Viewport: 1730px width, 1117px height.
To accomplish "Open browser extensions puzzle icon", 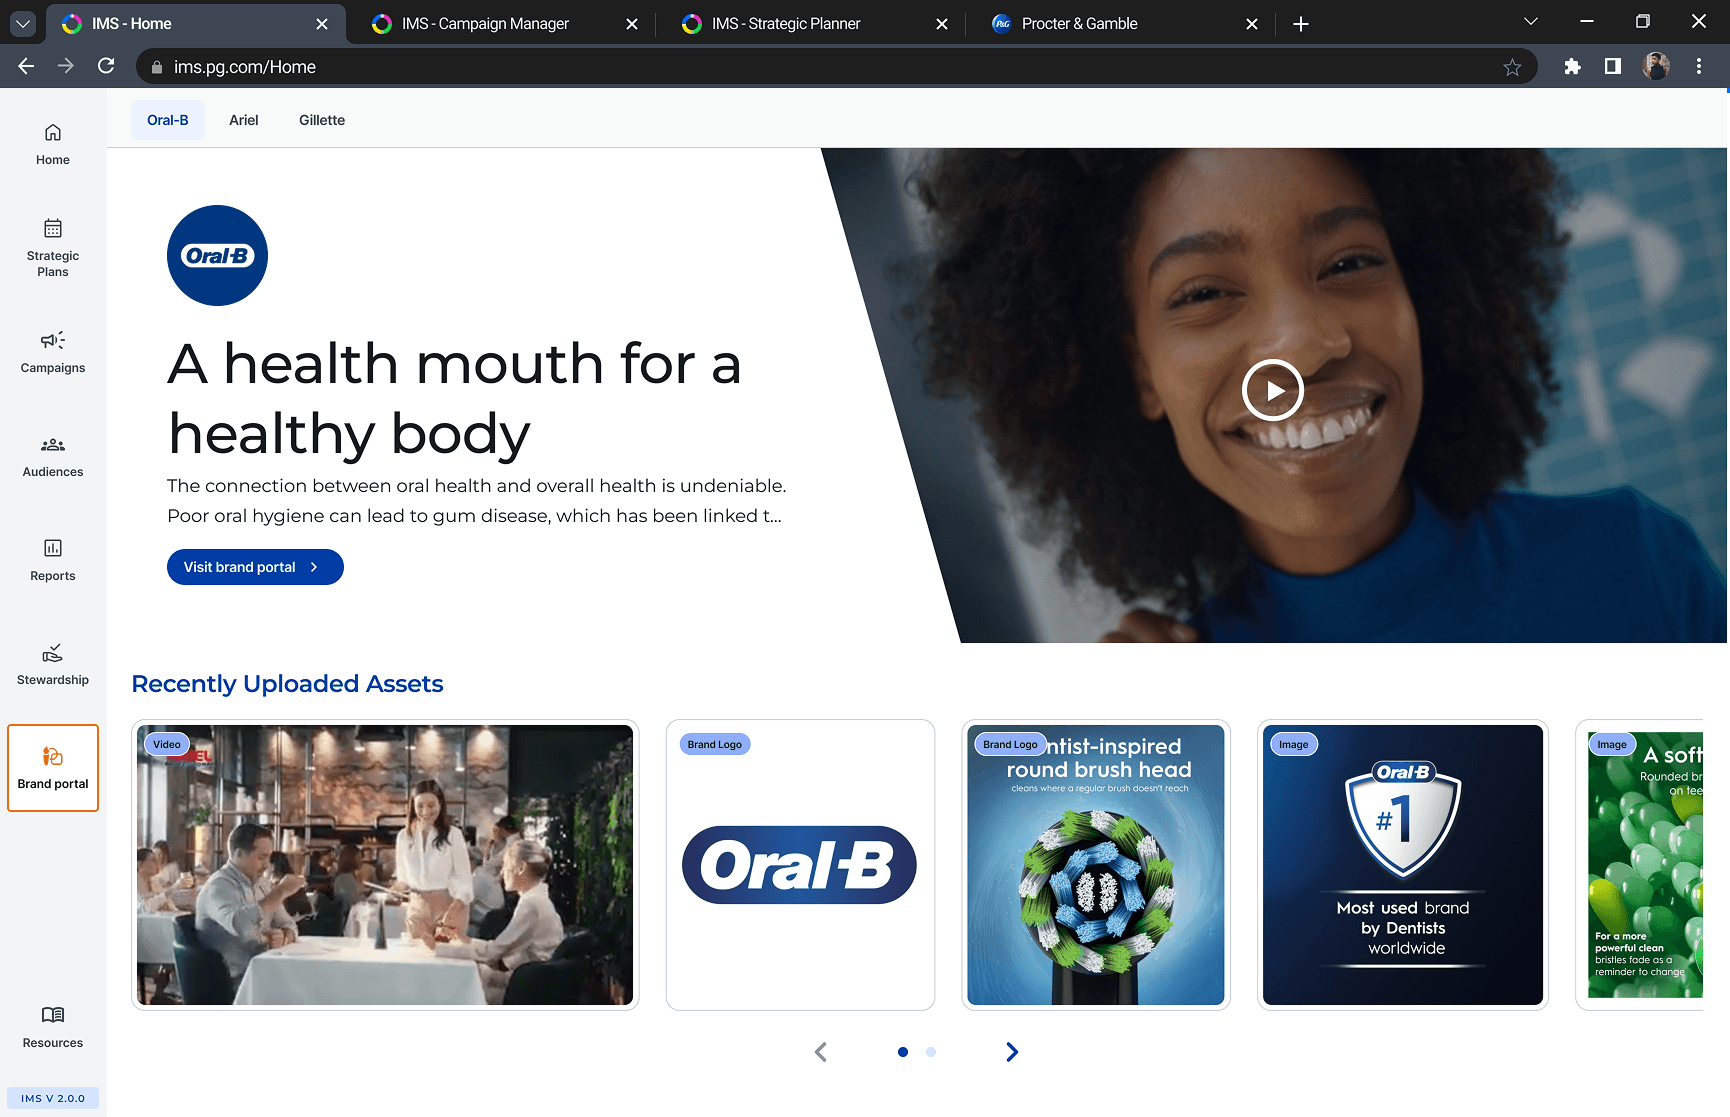I will (x=1572, y=66).
